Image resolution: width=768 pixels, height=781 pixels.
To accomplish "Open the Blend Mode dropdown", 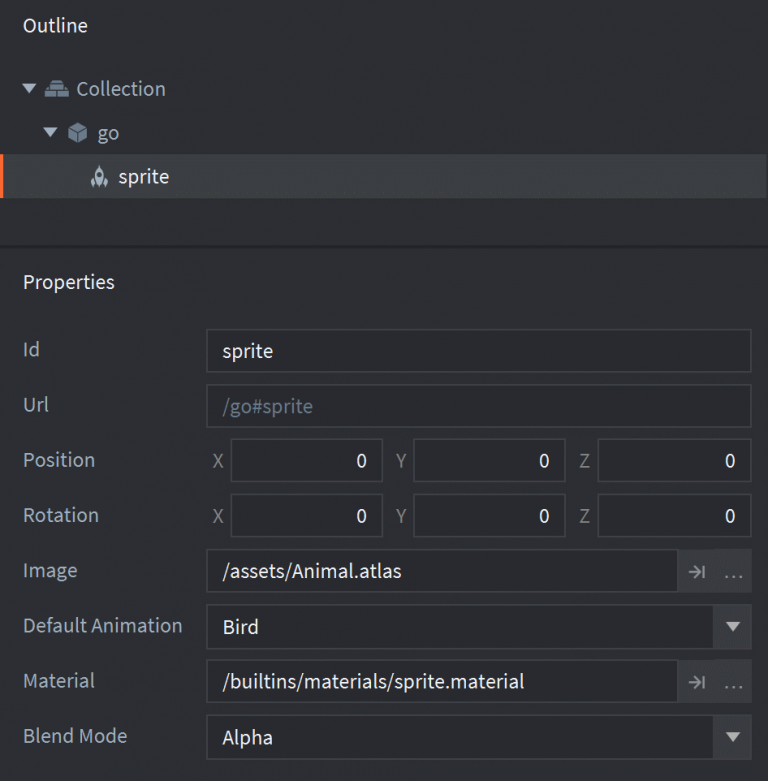I will [x=732, y=738].
